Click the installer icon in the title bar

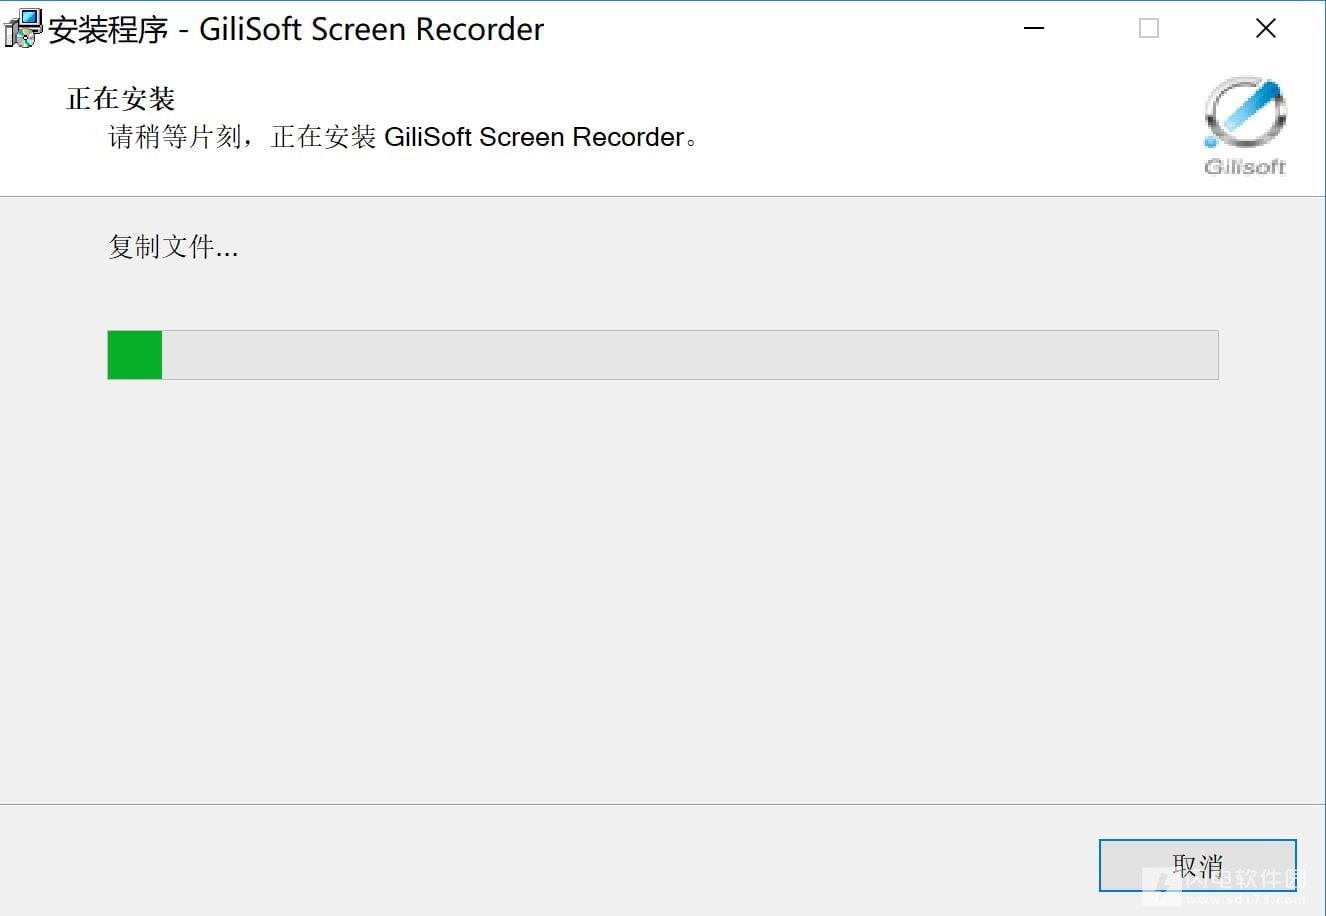pos(23,28)
